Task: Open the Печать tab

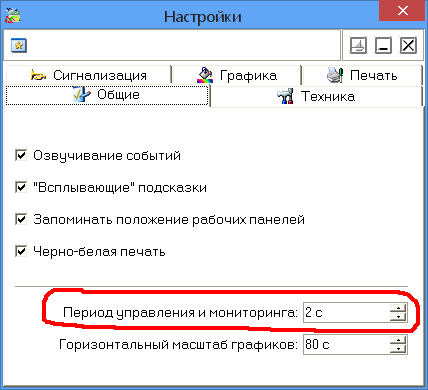Action: [362, 75]
